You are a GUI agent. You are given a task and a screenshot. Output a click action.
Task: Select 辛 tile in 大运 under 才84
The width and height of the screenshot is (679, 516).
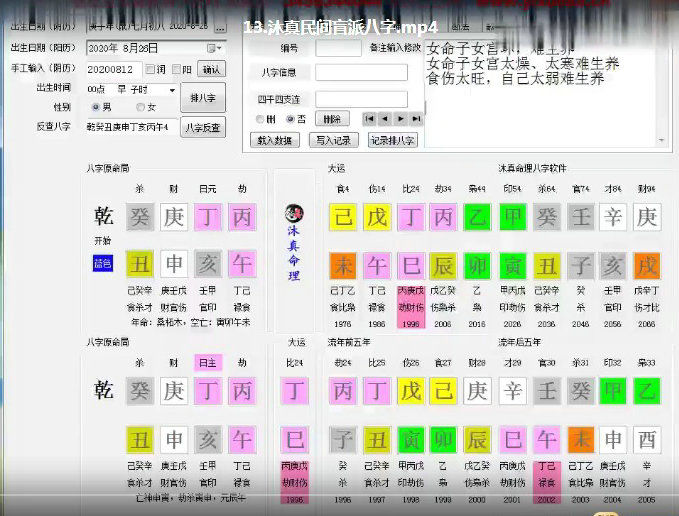[613, 216]
